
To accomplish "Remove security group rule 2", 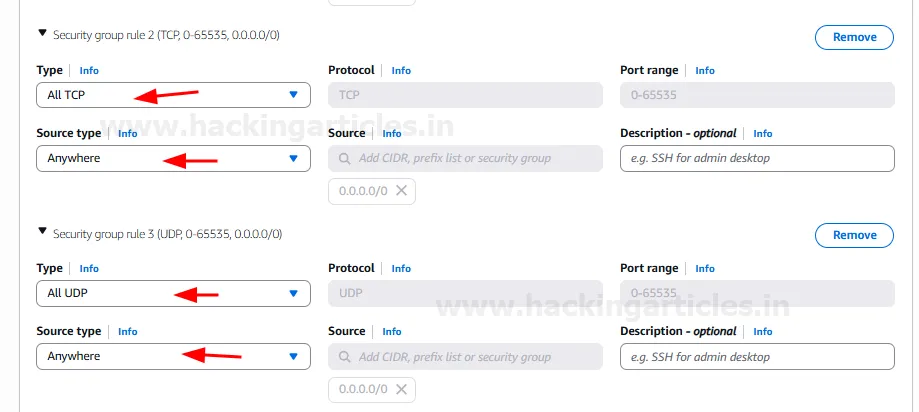I will point(854,38).
